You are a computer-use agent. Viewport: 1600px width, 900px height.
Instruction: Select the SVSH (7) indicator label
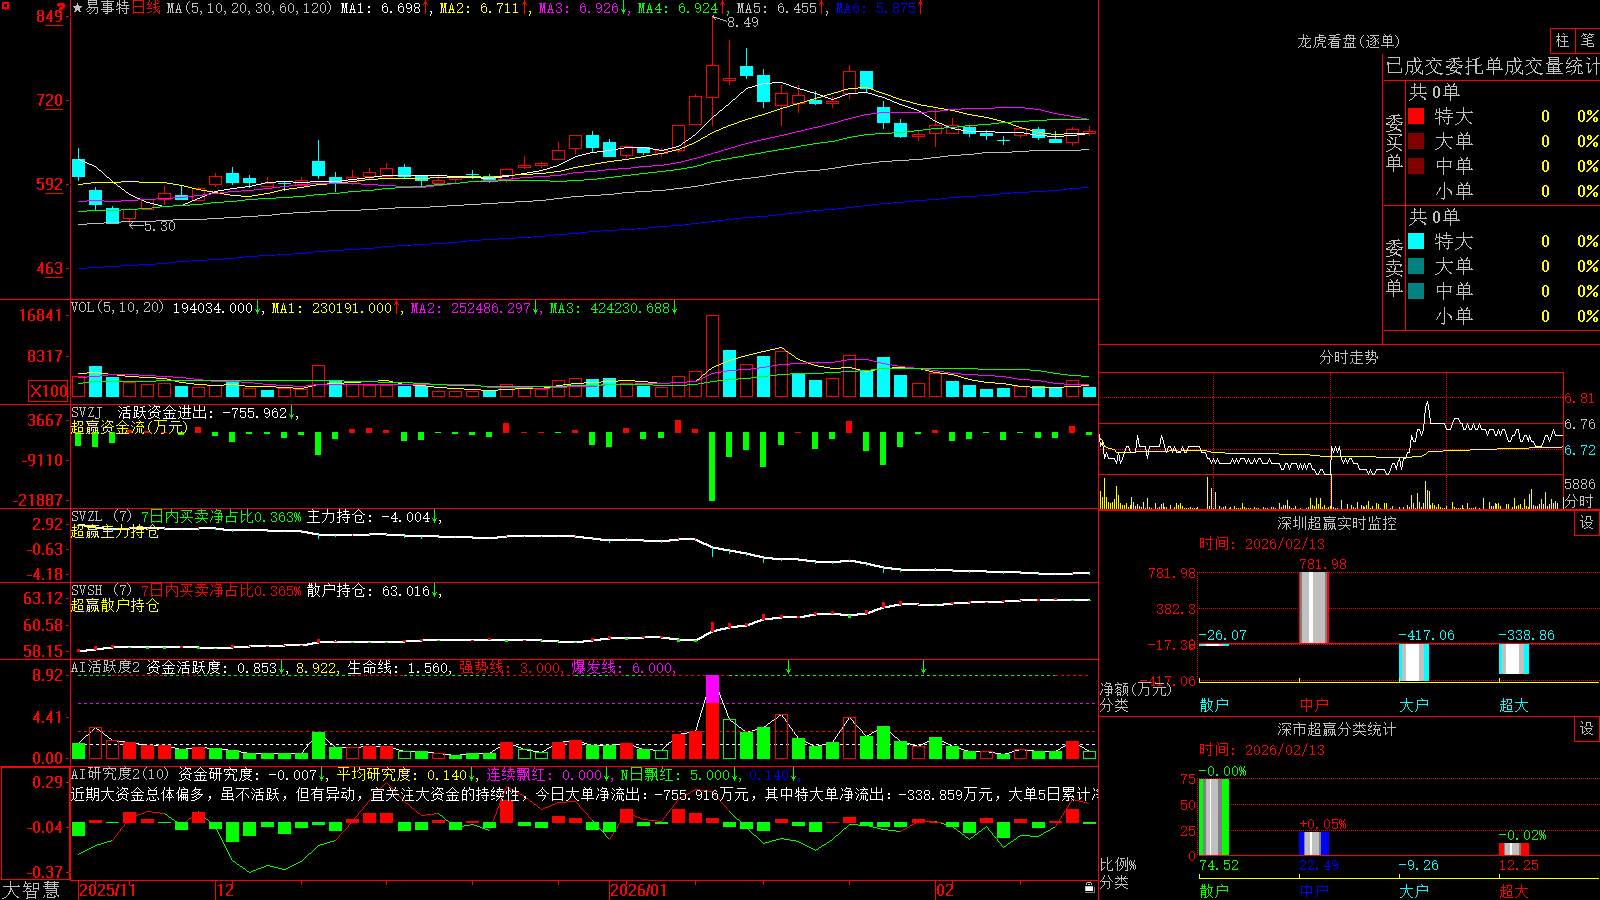[x=101, y=591]
